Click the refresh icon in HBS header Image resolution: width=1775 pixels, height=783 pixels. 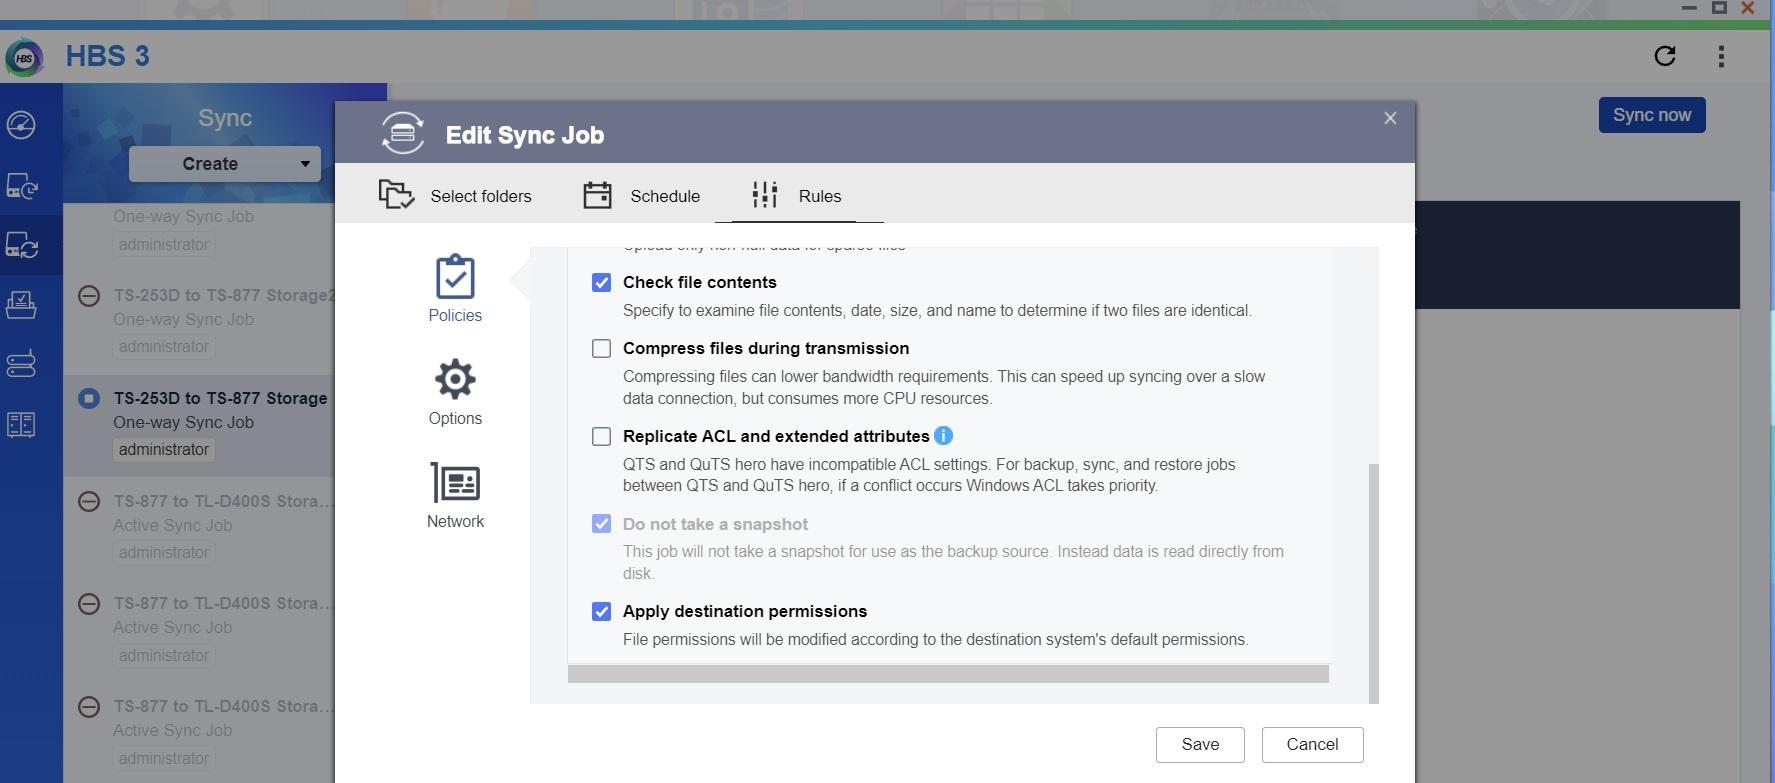click(x=1665, y=56)
